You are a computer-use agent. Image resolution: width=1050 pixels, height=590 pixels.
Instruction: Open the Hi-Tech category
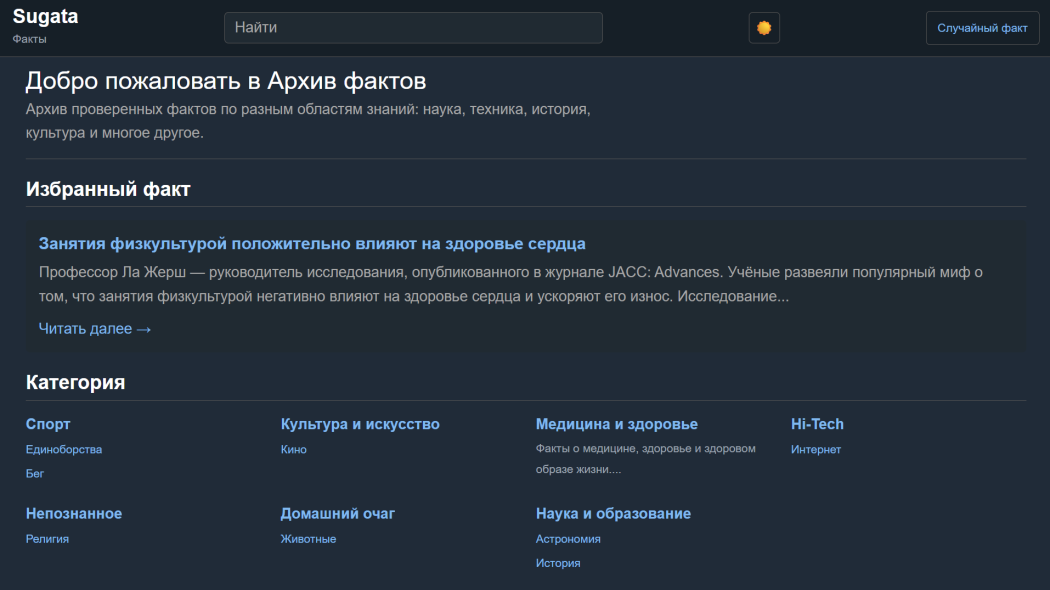[x=817, y=424]
